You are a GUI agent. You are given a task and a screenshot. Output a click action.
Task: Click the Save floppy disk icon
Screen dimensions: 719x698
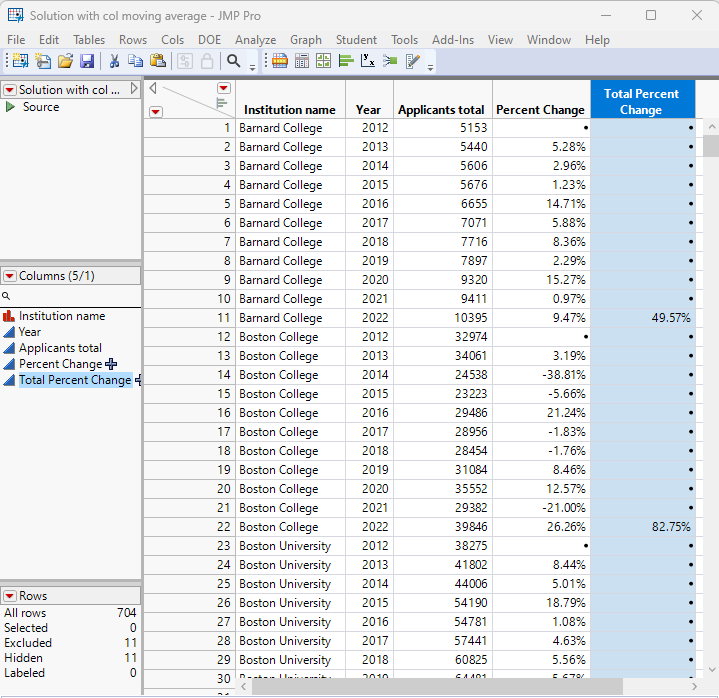(x=87, y=61)
